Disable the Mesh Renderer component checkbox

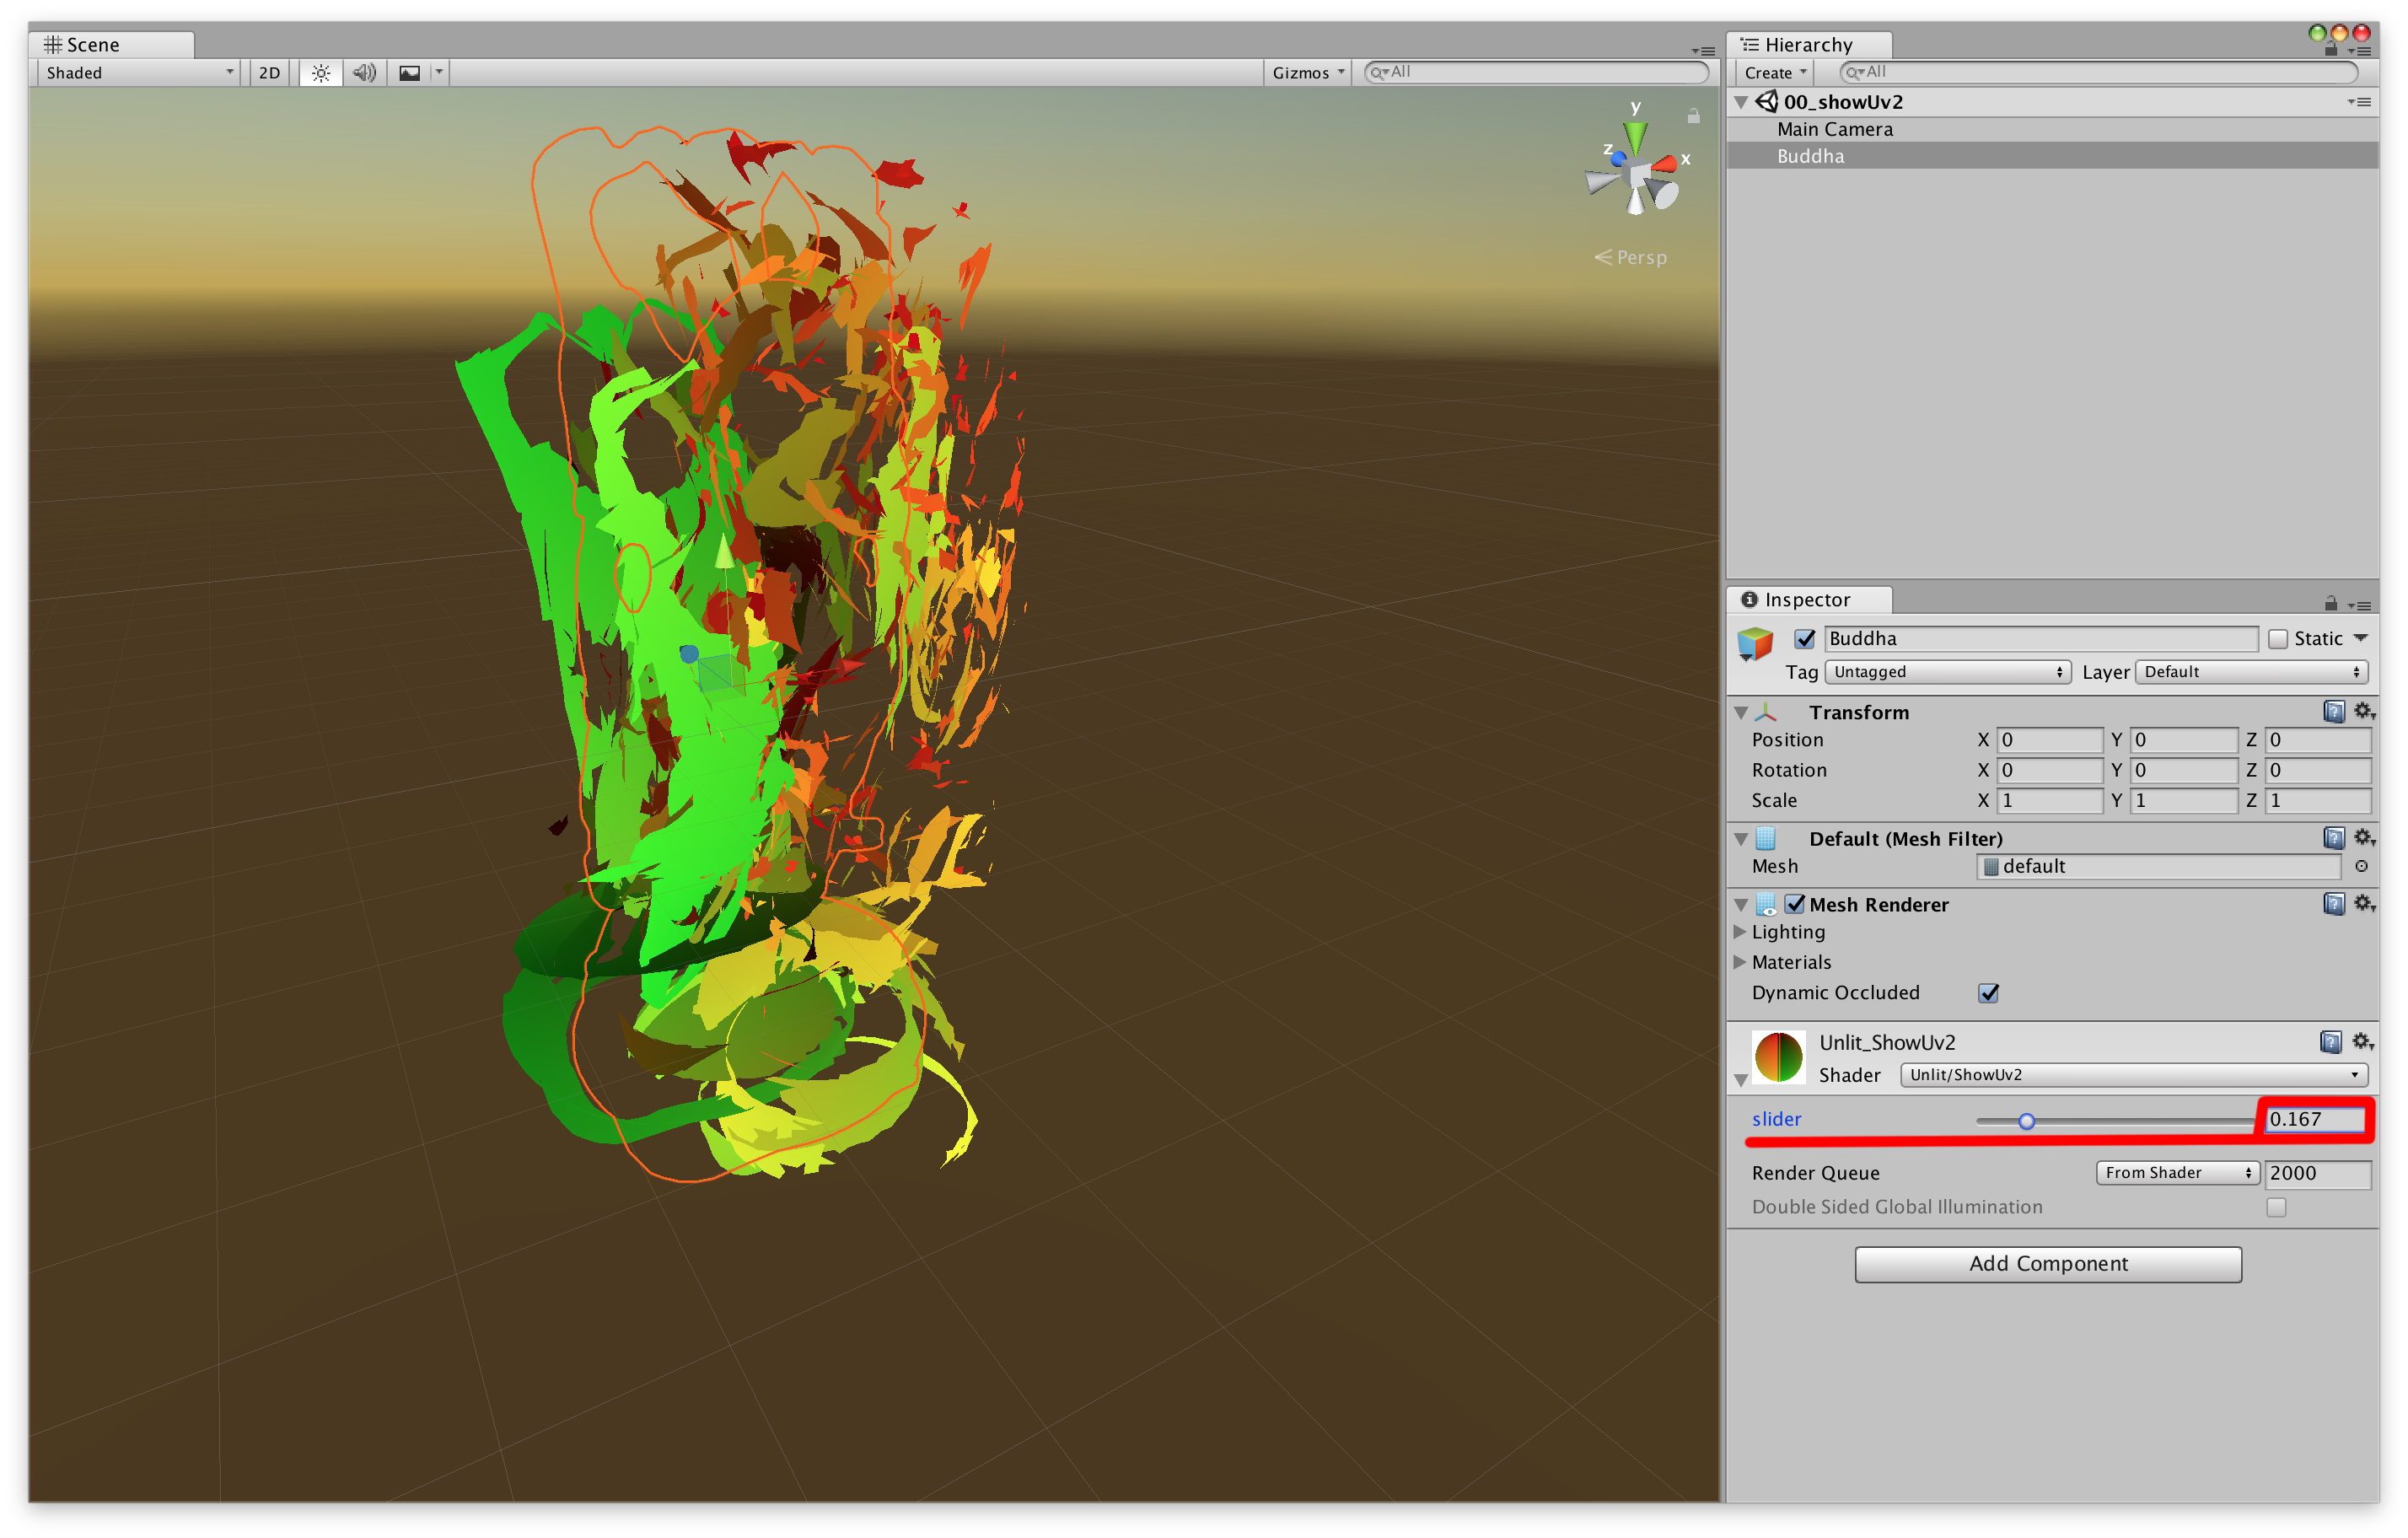pyautogui.click(x=1795, y=903)
